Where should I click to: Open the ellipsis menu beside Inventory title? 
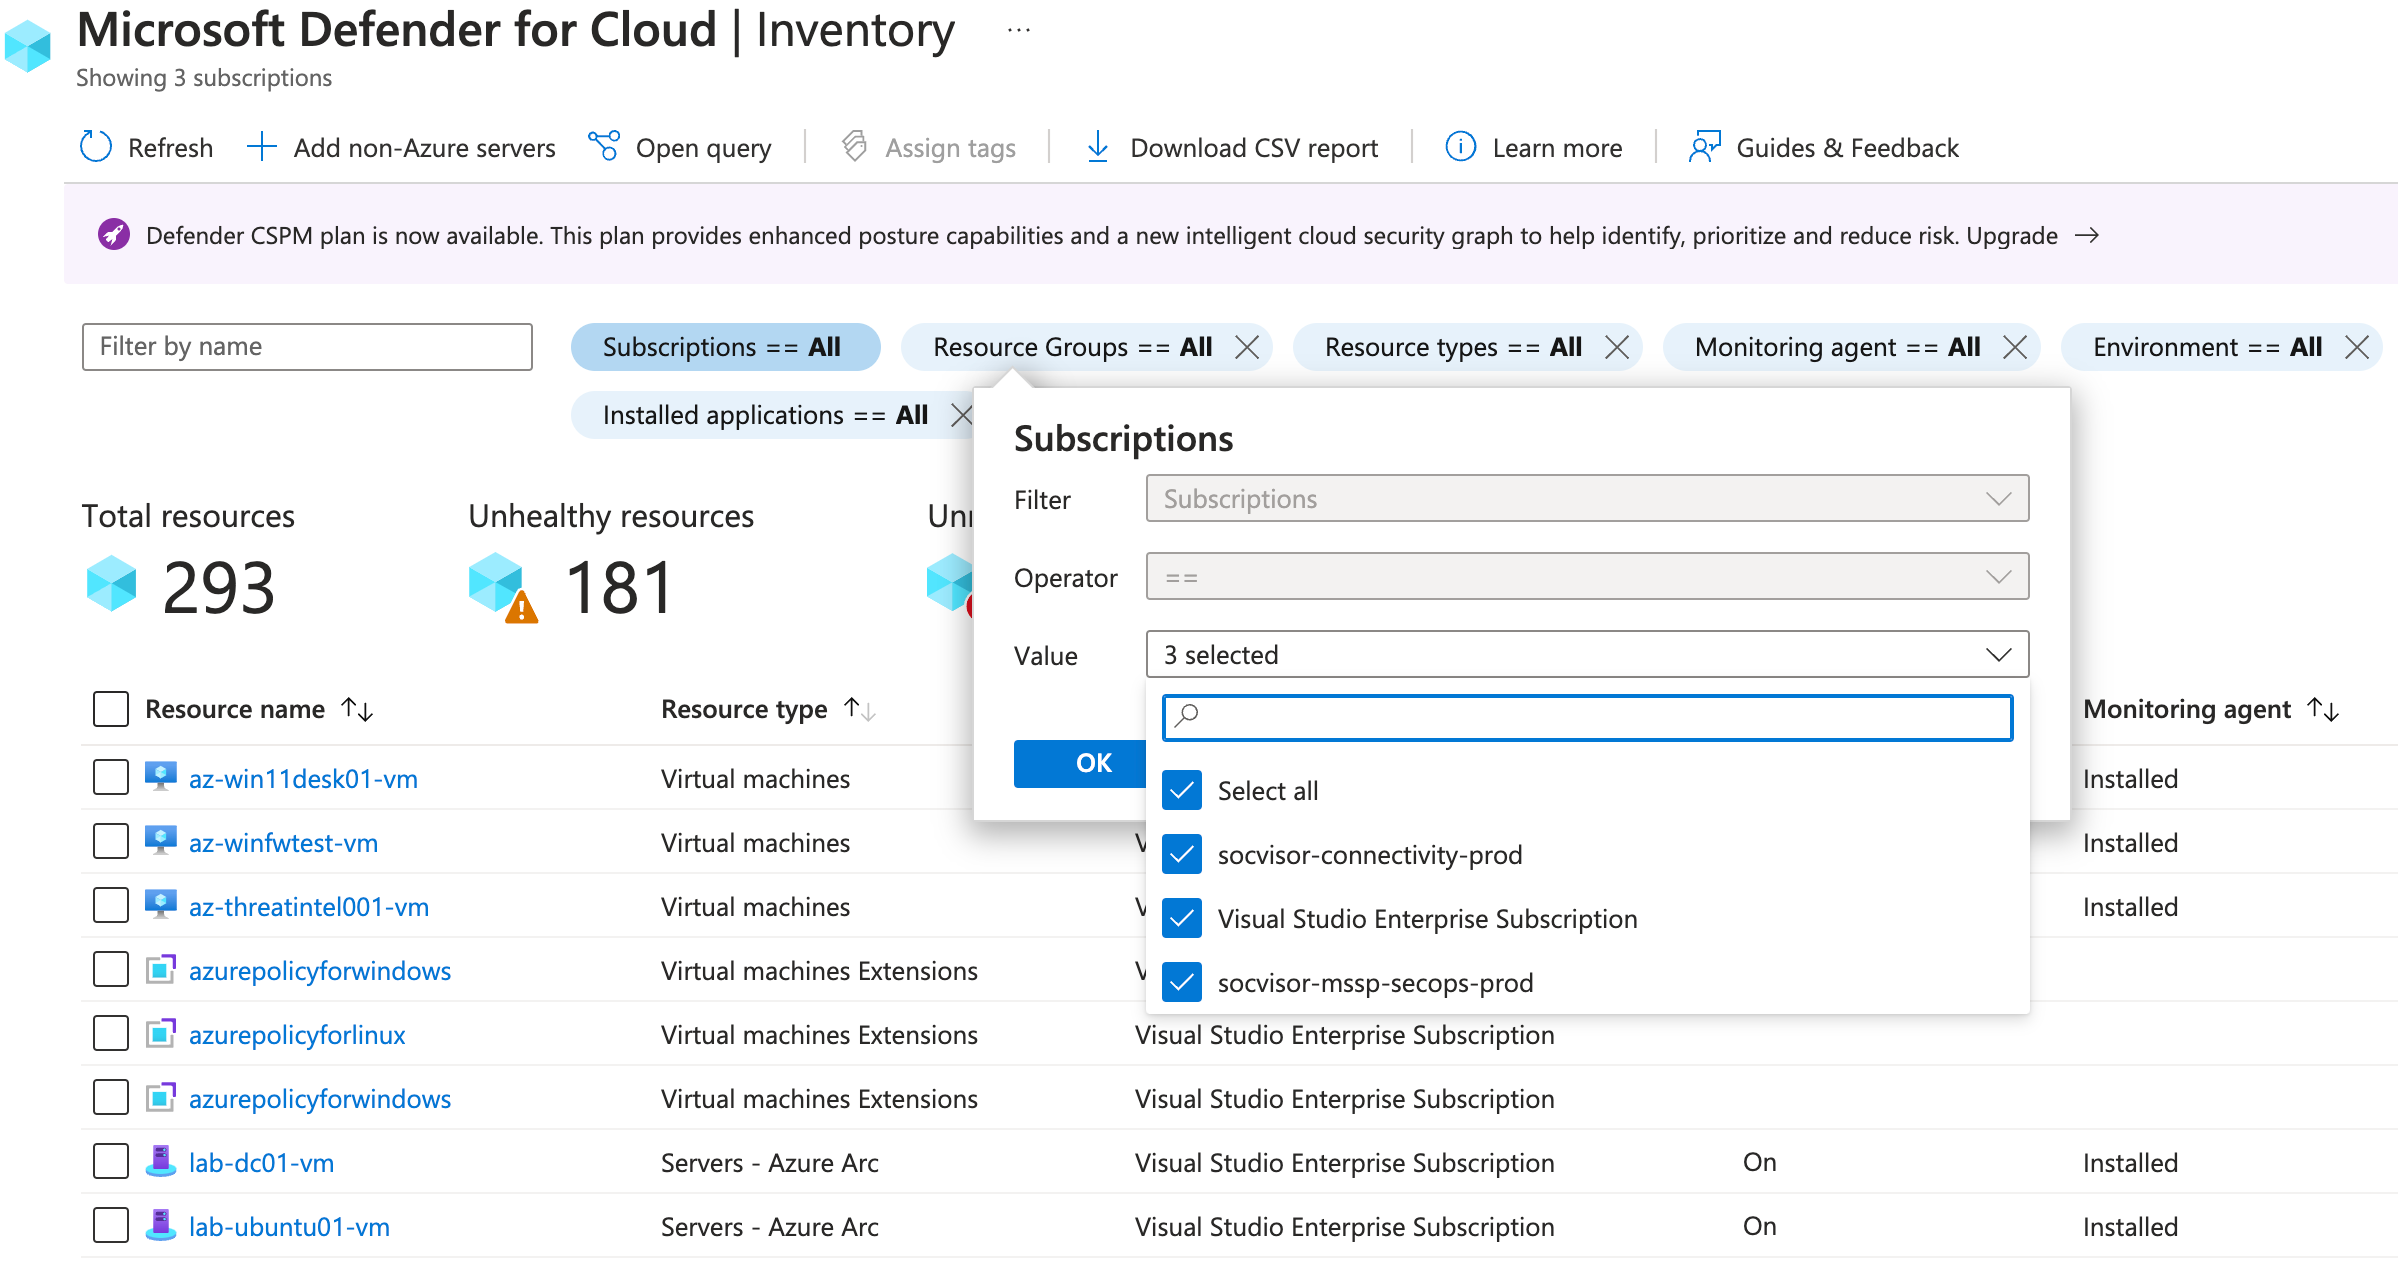tap(1019, 31)
